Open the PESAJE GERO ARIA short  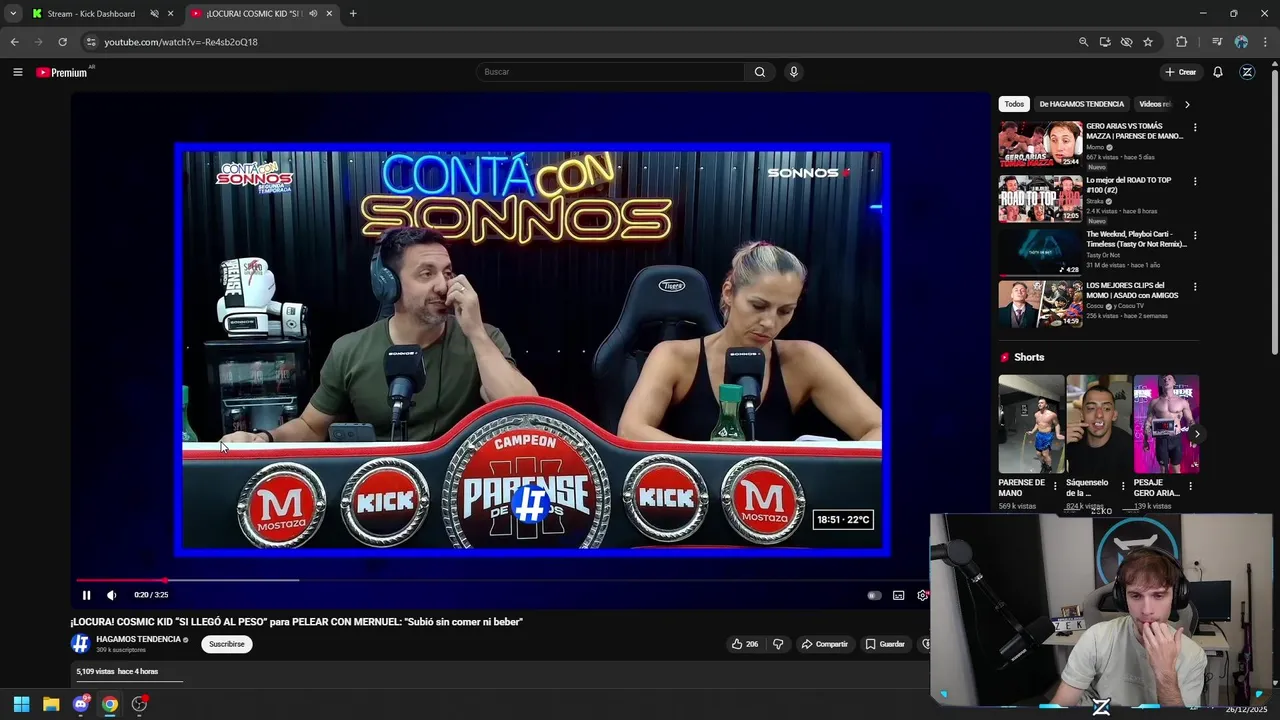pos(1166,424)
